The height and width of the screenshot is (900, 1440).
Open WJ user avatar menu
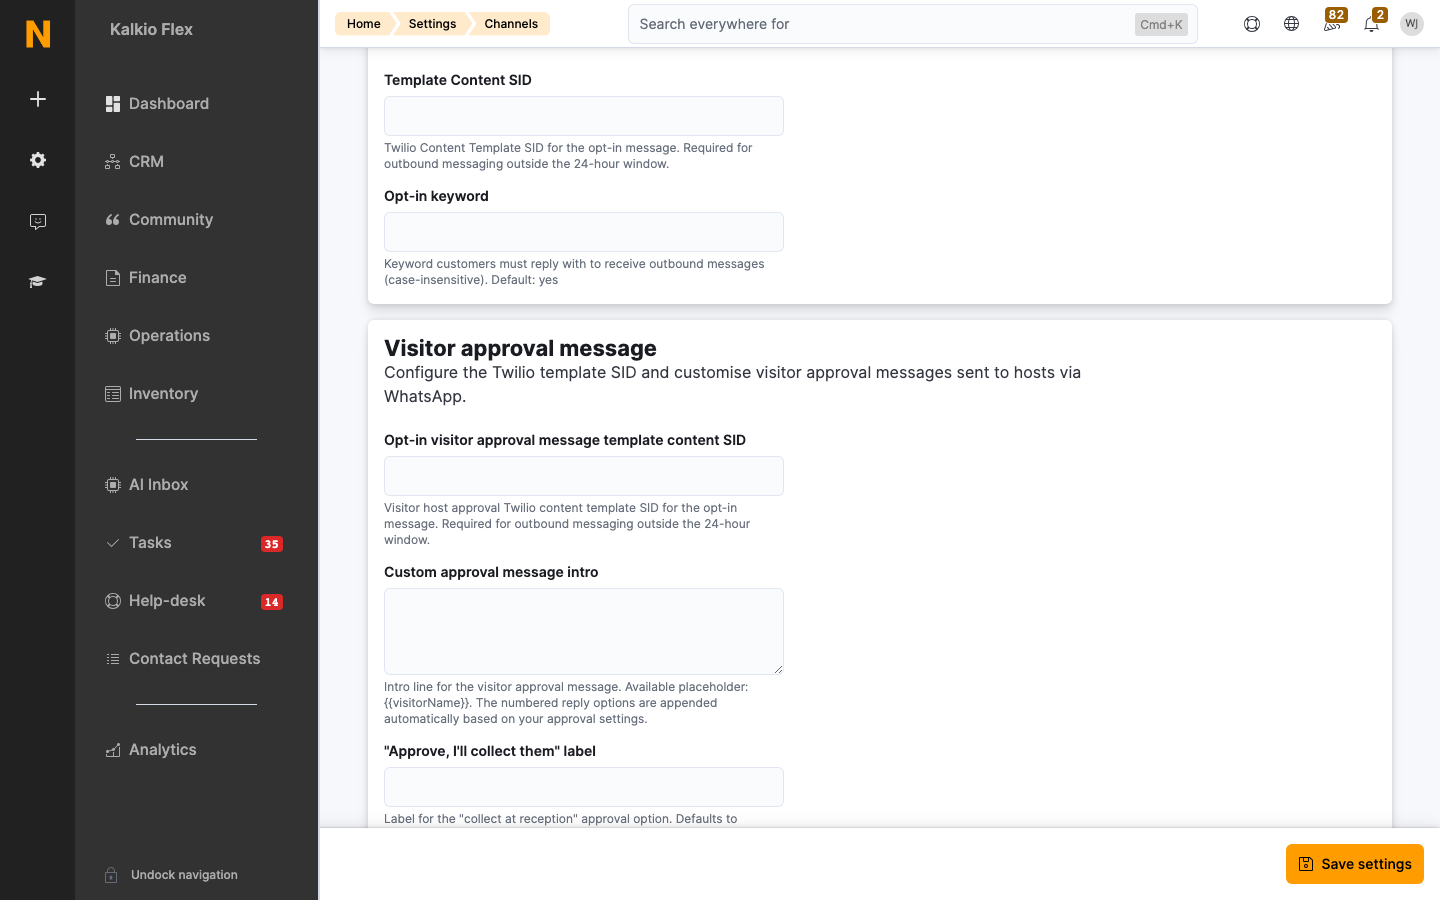point(1412,24)
